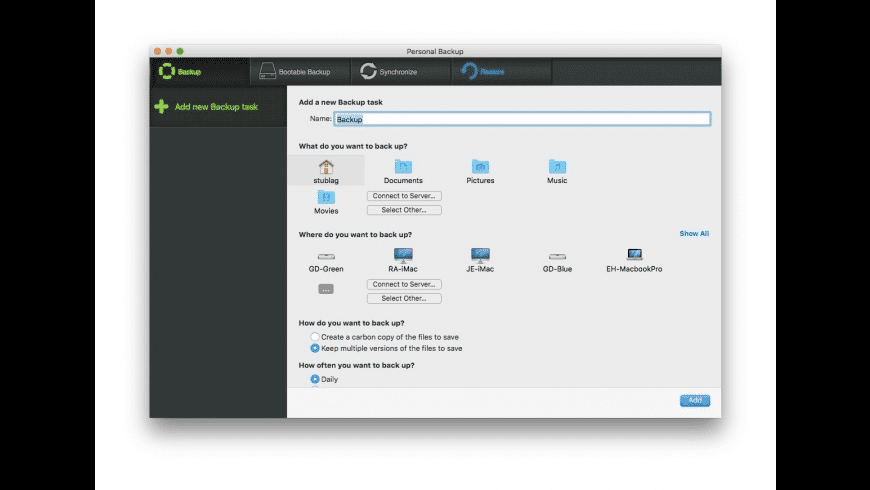870x490 pixels.
Task: Pick the Music folder icon
Action: tap(557, 167)
